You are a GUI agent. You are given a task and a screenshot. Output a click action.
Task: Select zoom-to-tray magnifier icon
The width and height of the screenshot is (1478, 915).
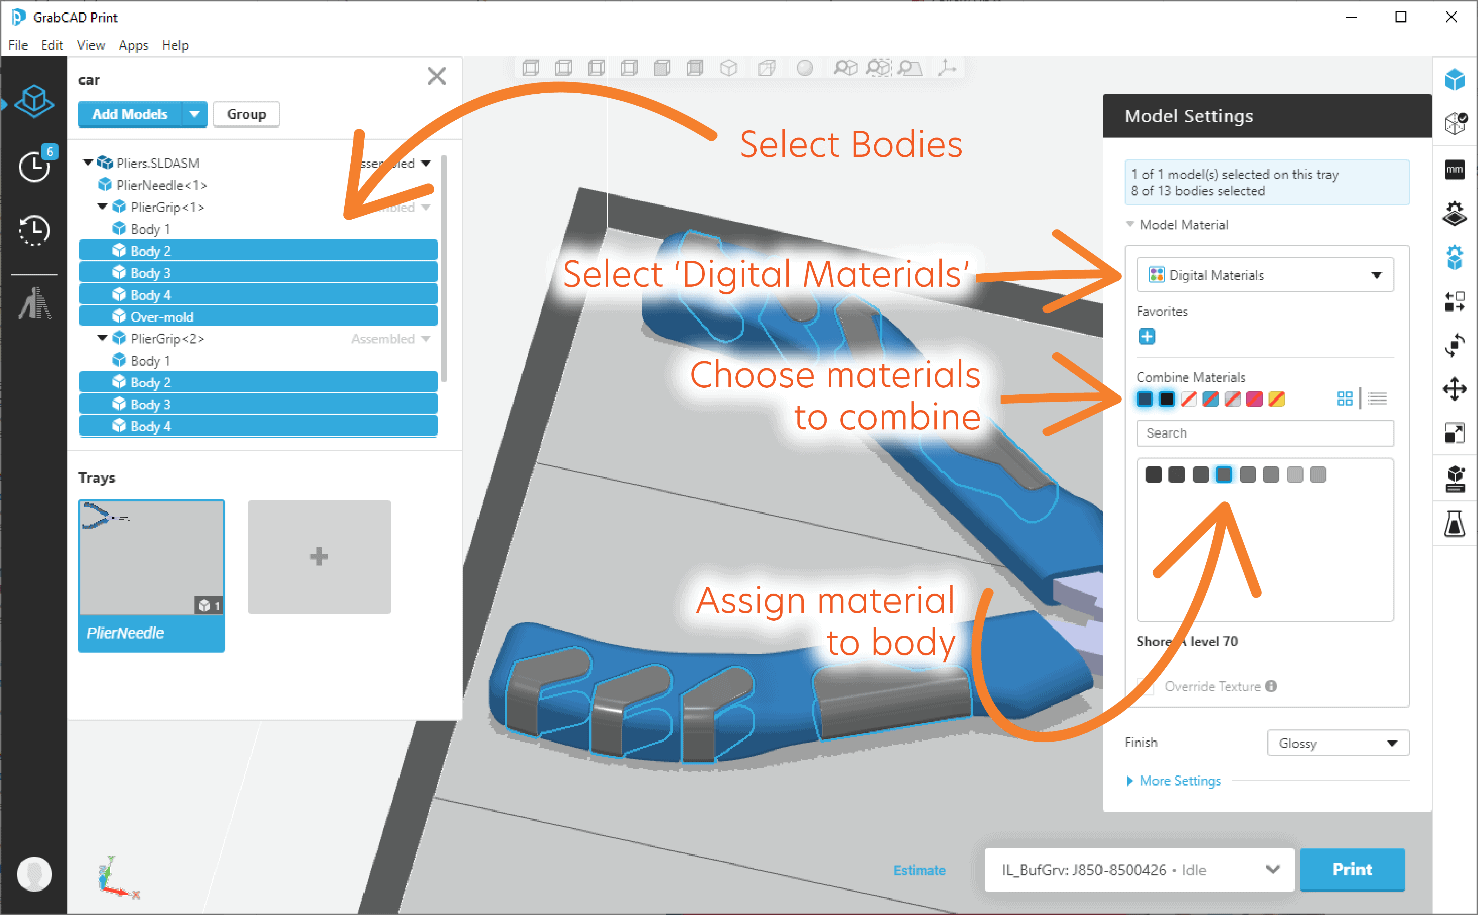pyautogui.click(x=910, y=68)
